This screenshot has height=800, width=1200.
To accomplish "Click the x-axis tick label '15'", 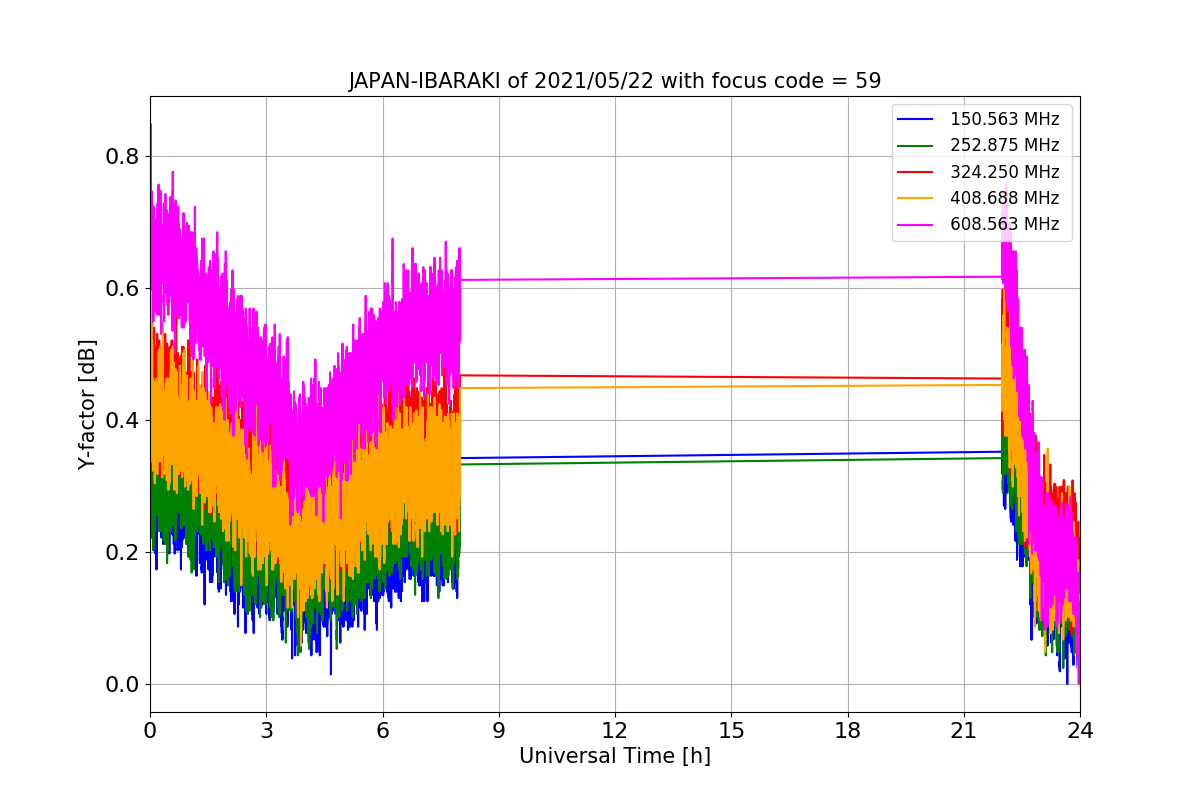I will (x=731, y=730).
